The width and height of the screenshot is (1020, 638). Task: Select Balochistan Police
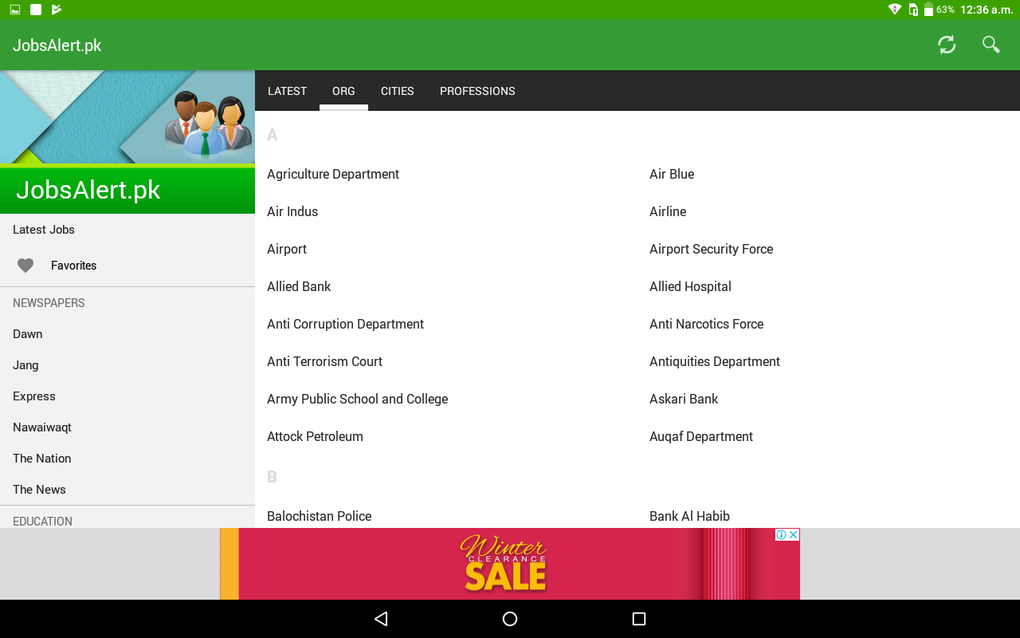coord(319,516)
